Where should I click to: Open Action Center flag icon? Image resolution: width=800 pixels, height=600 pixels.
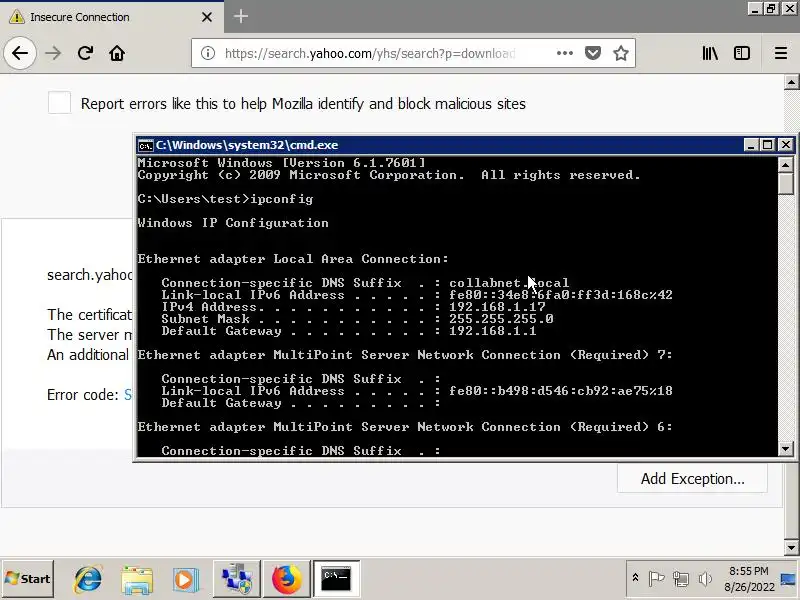point(656,578)
